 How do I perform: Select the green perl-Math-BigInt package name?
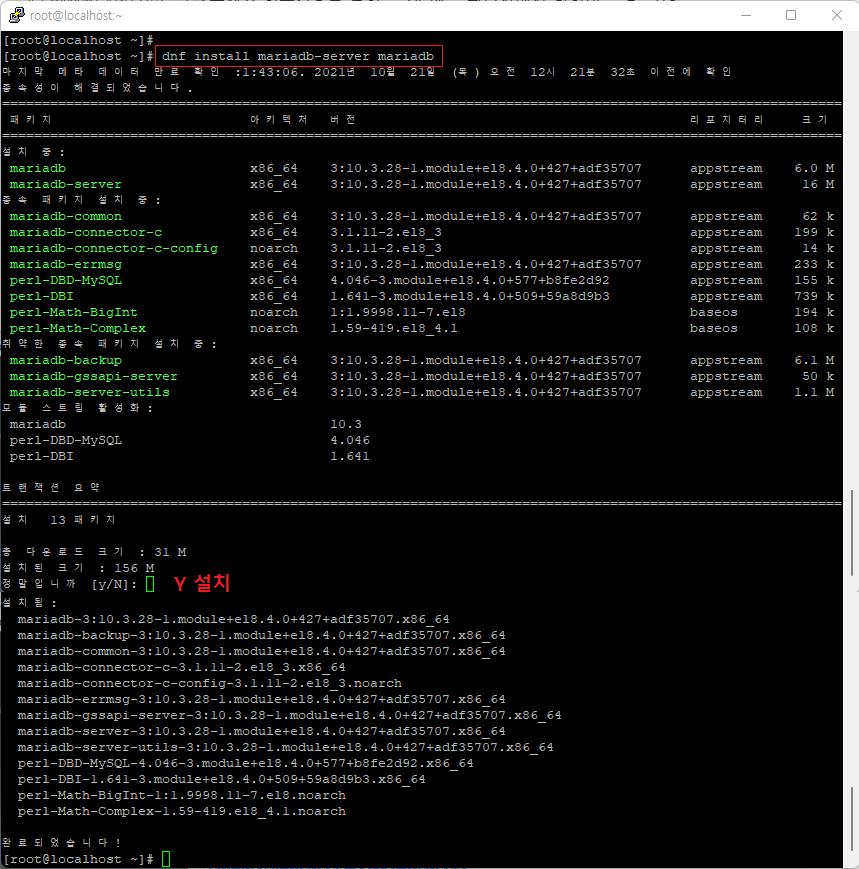pyautogui.click(x=73, y=313)
